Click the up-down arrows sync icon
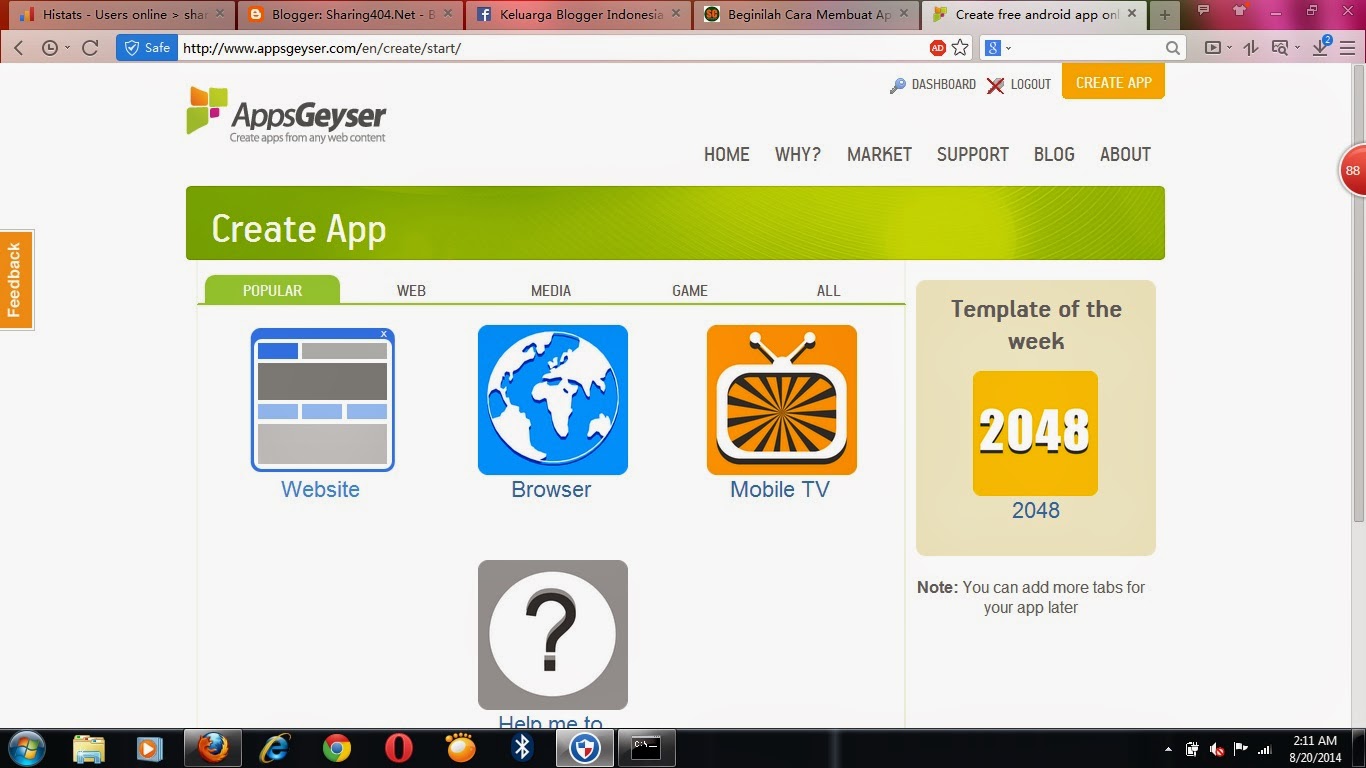This screenshot has width=1366, height=768. point(1251,48)
